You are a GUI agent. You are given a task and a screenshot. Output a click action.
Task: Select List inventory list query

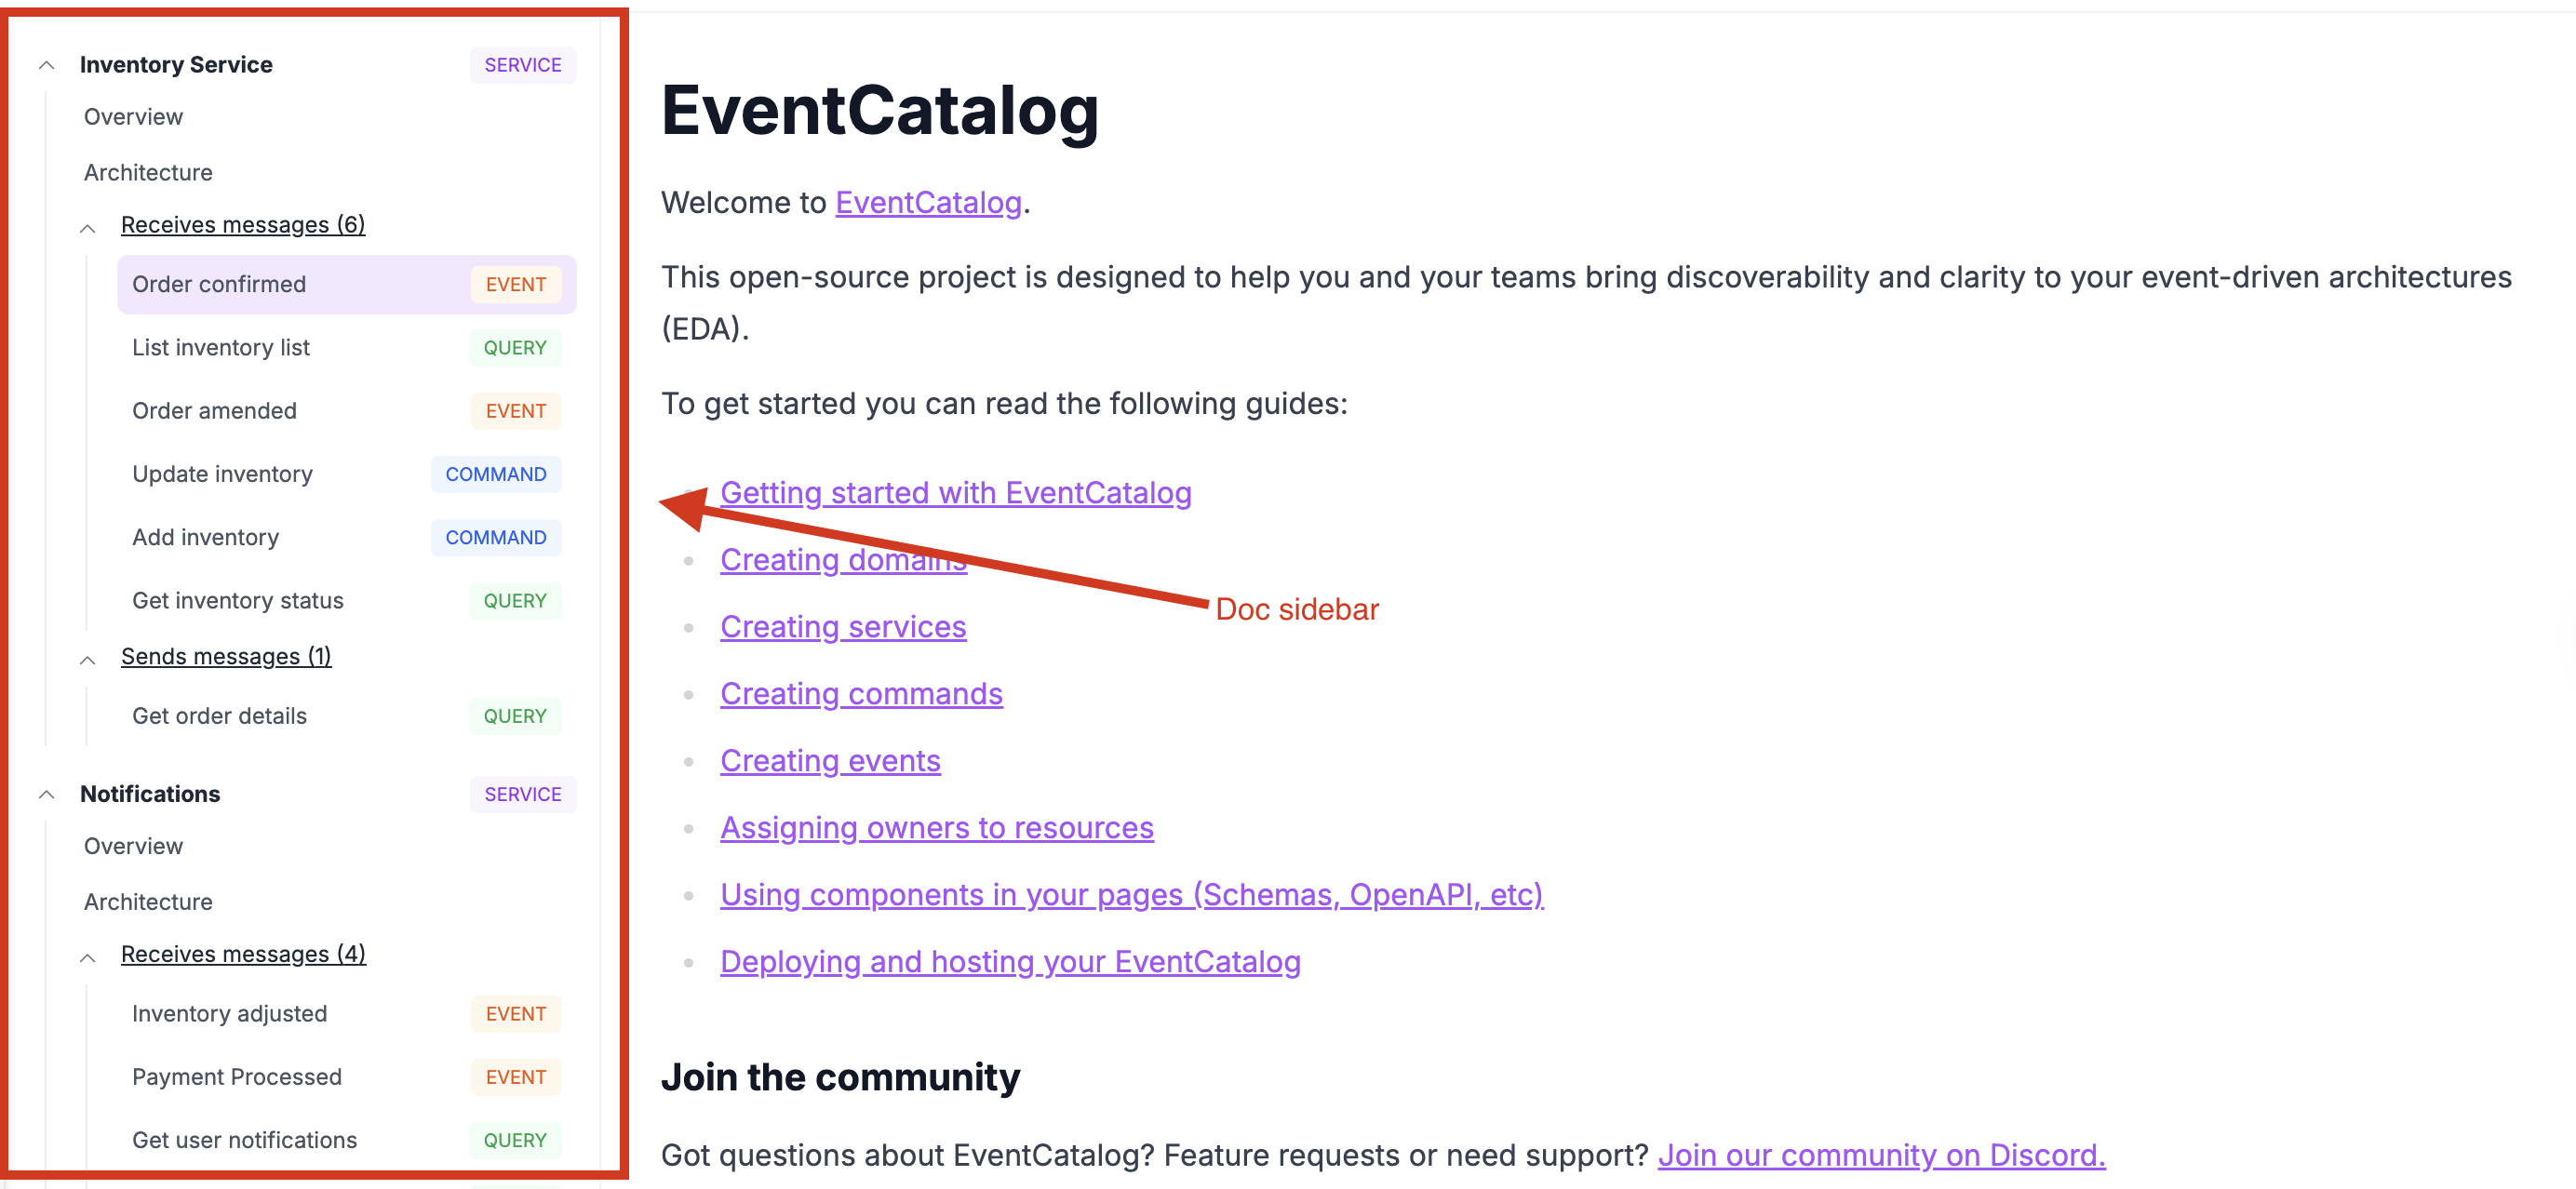click(221, 348)
